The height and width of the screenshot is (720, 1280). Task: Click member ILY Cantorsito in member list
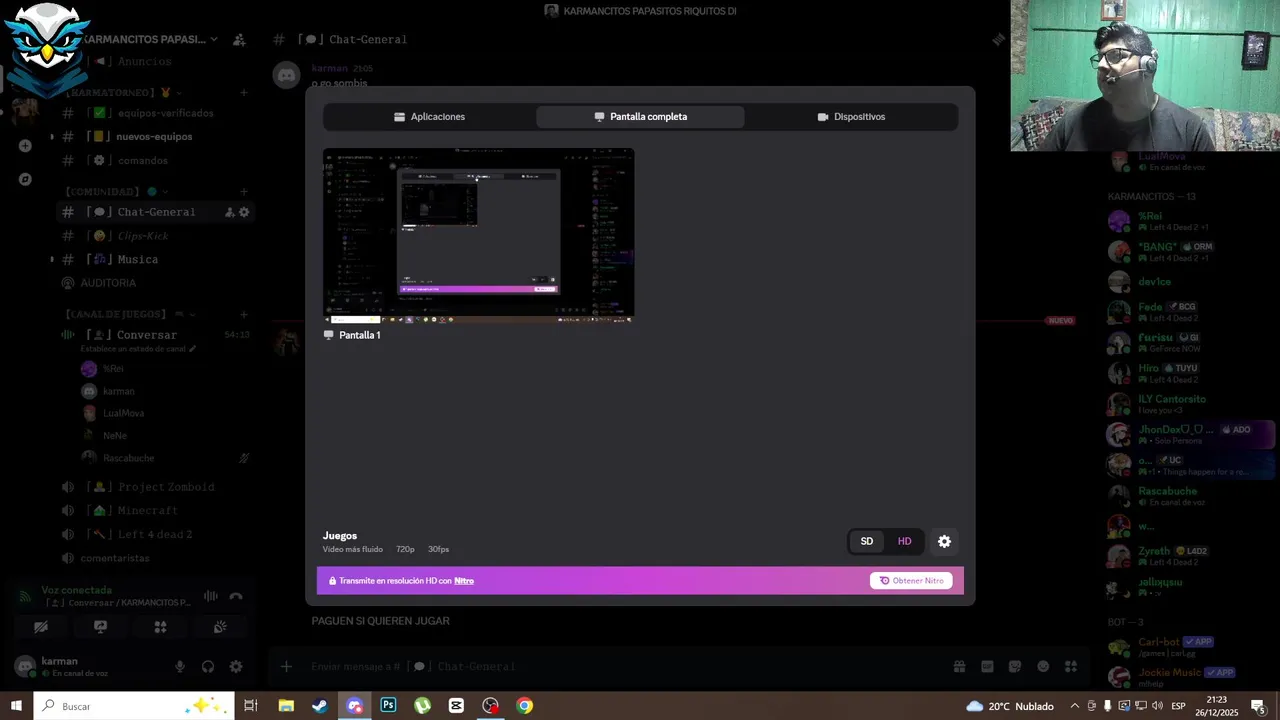tap(1190, 404)
